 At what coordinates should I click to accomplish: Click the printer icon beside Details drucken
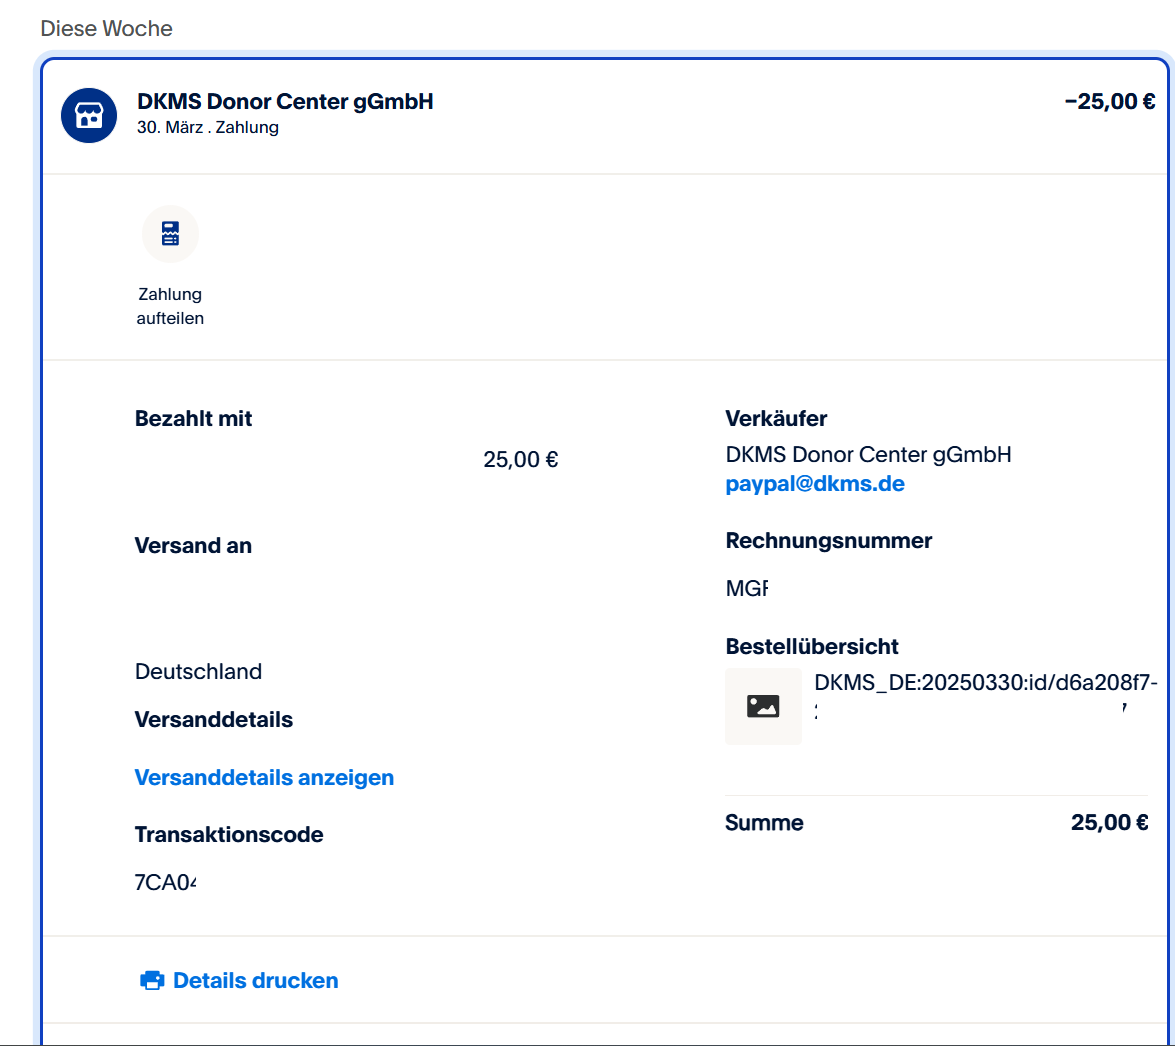coord(152,980)
